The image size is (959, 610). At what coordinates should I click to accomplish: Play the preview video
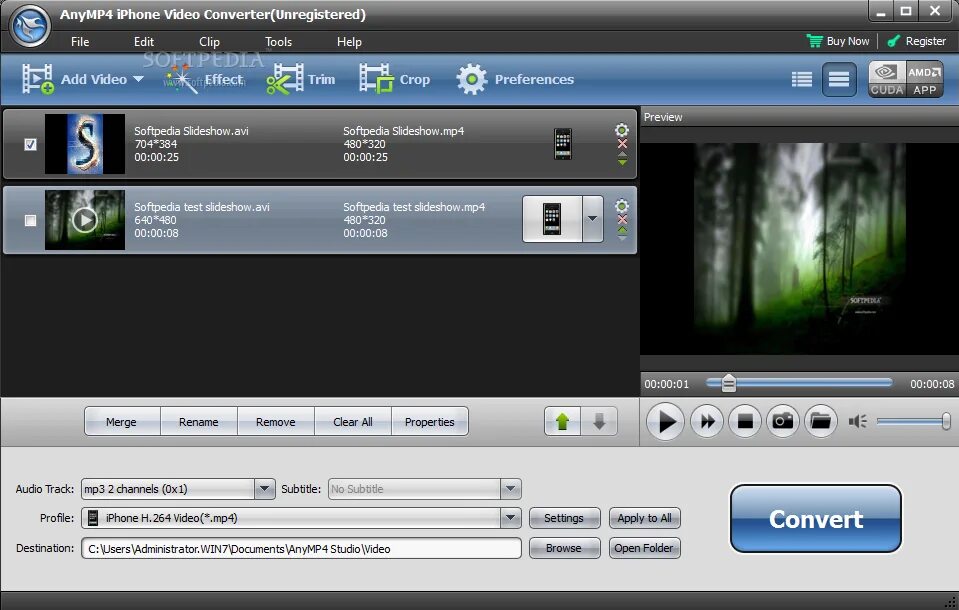tap(665, 422)
